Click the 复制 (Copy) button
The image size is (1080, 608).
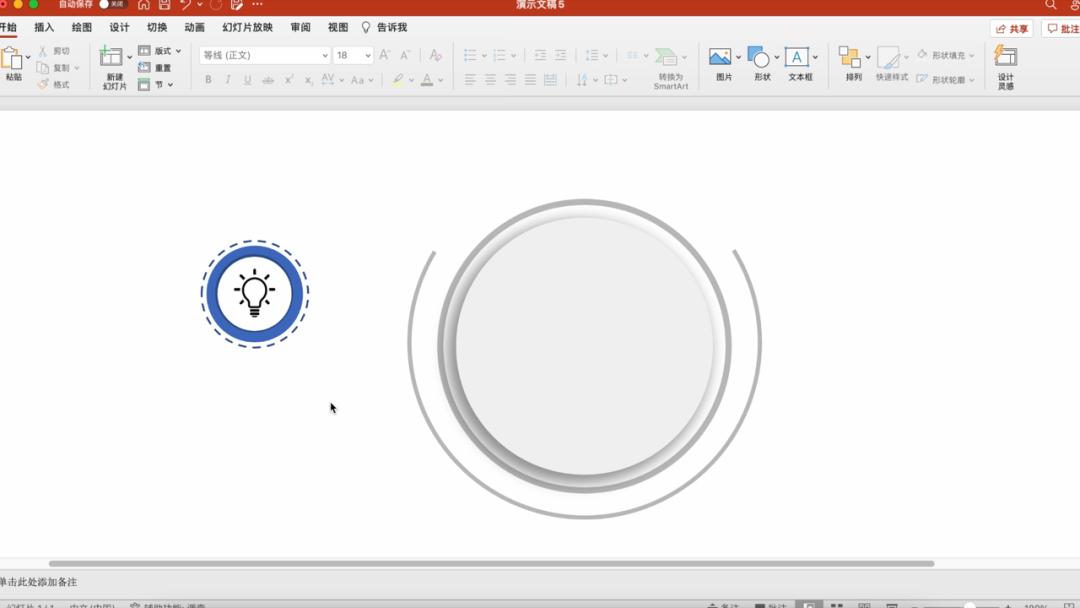pyautogui.click(x=54, y=67)
